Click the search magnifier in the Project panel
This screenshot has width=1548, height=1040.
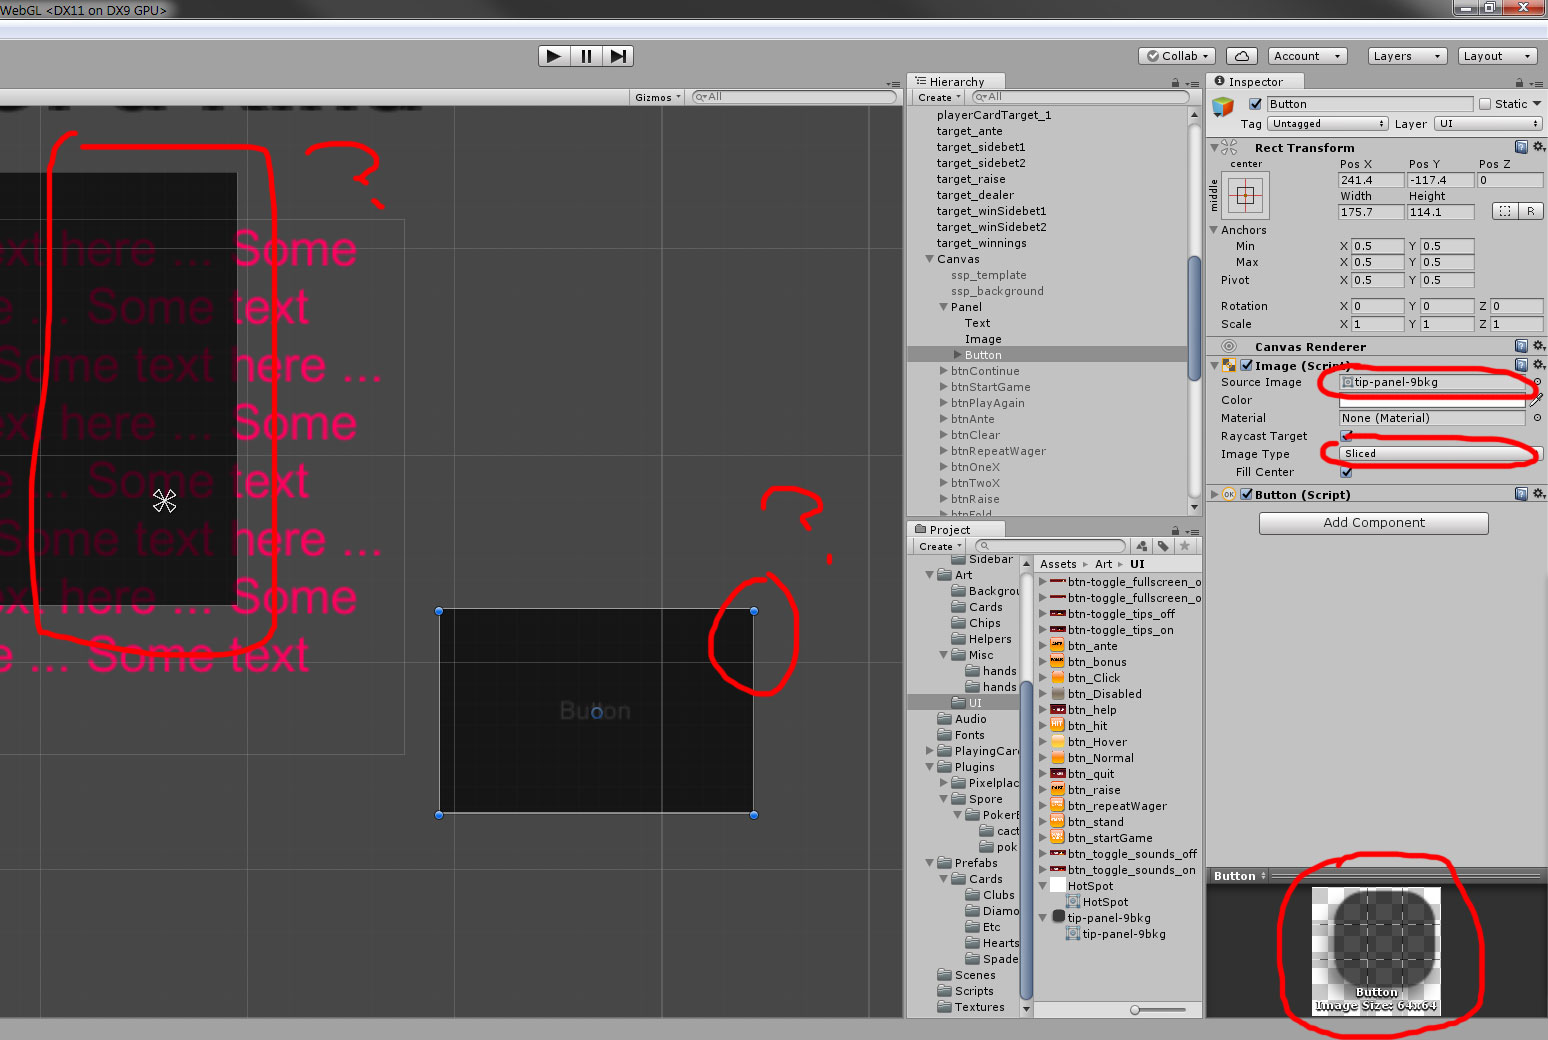click(983, 546)
